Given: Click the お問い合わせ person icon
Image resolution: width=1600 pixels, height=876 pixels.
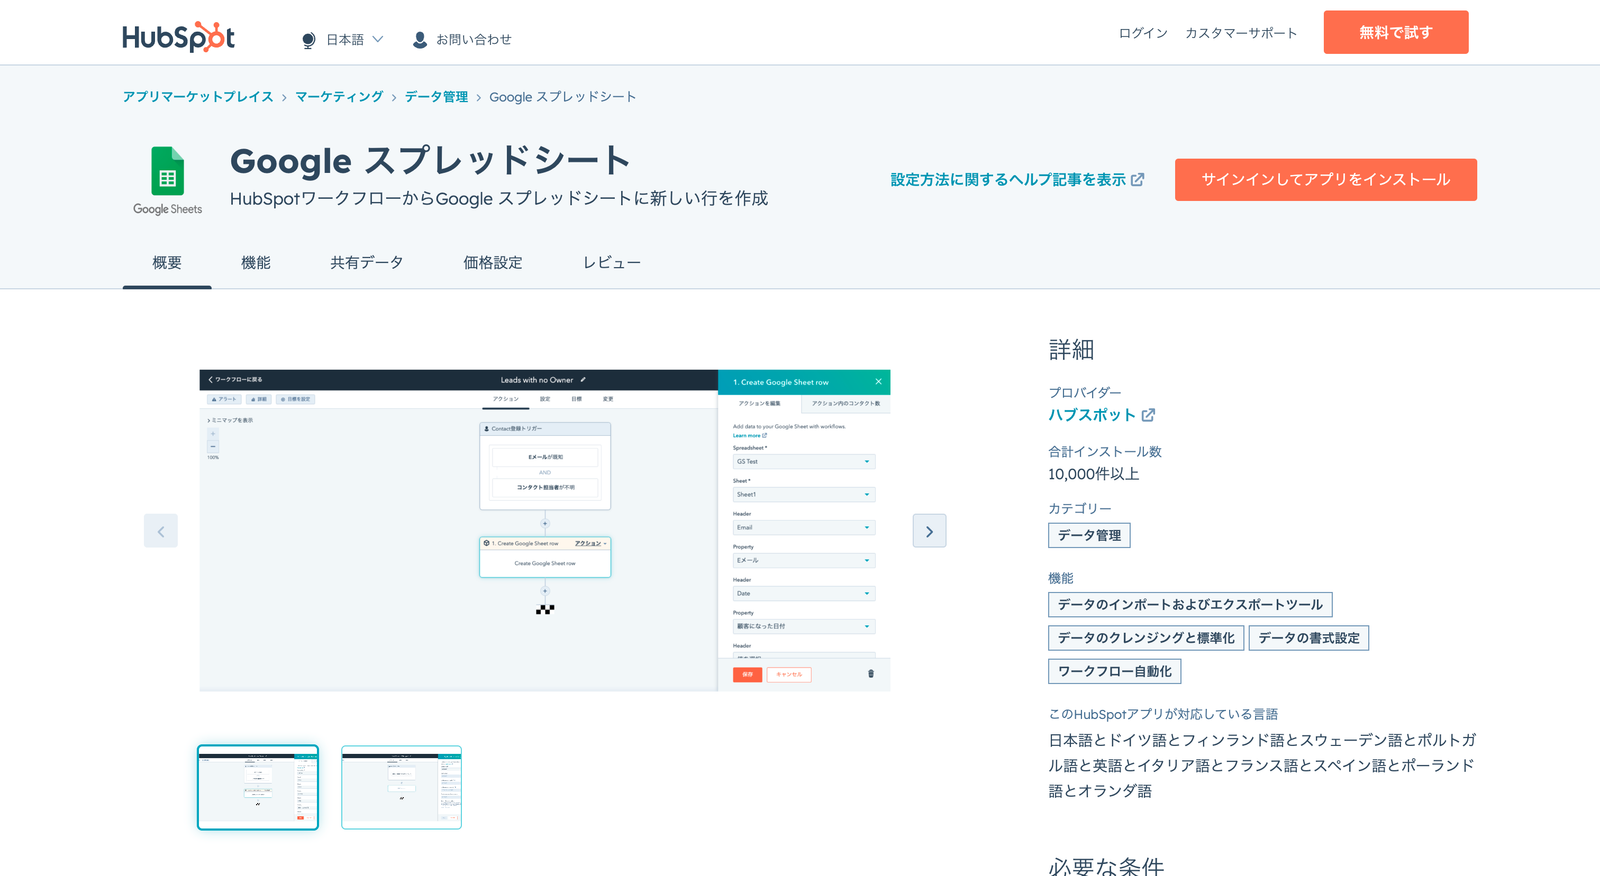Looking at the screenshot, I should coord(420,40).
